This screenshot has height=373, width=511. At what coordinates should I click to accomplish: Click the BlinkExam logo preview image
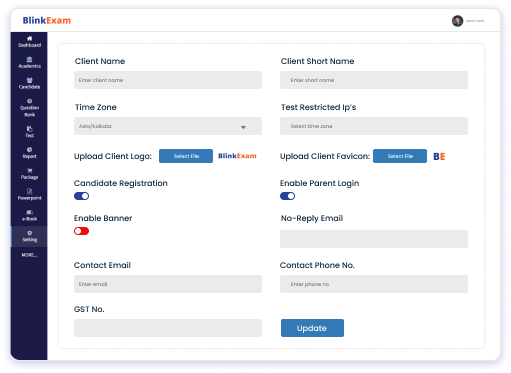[x=237, y=156]
